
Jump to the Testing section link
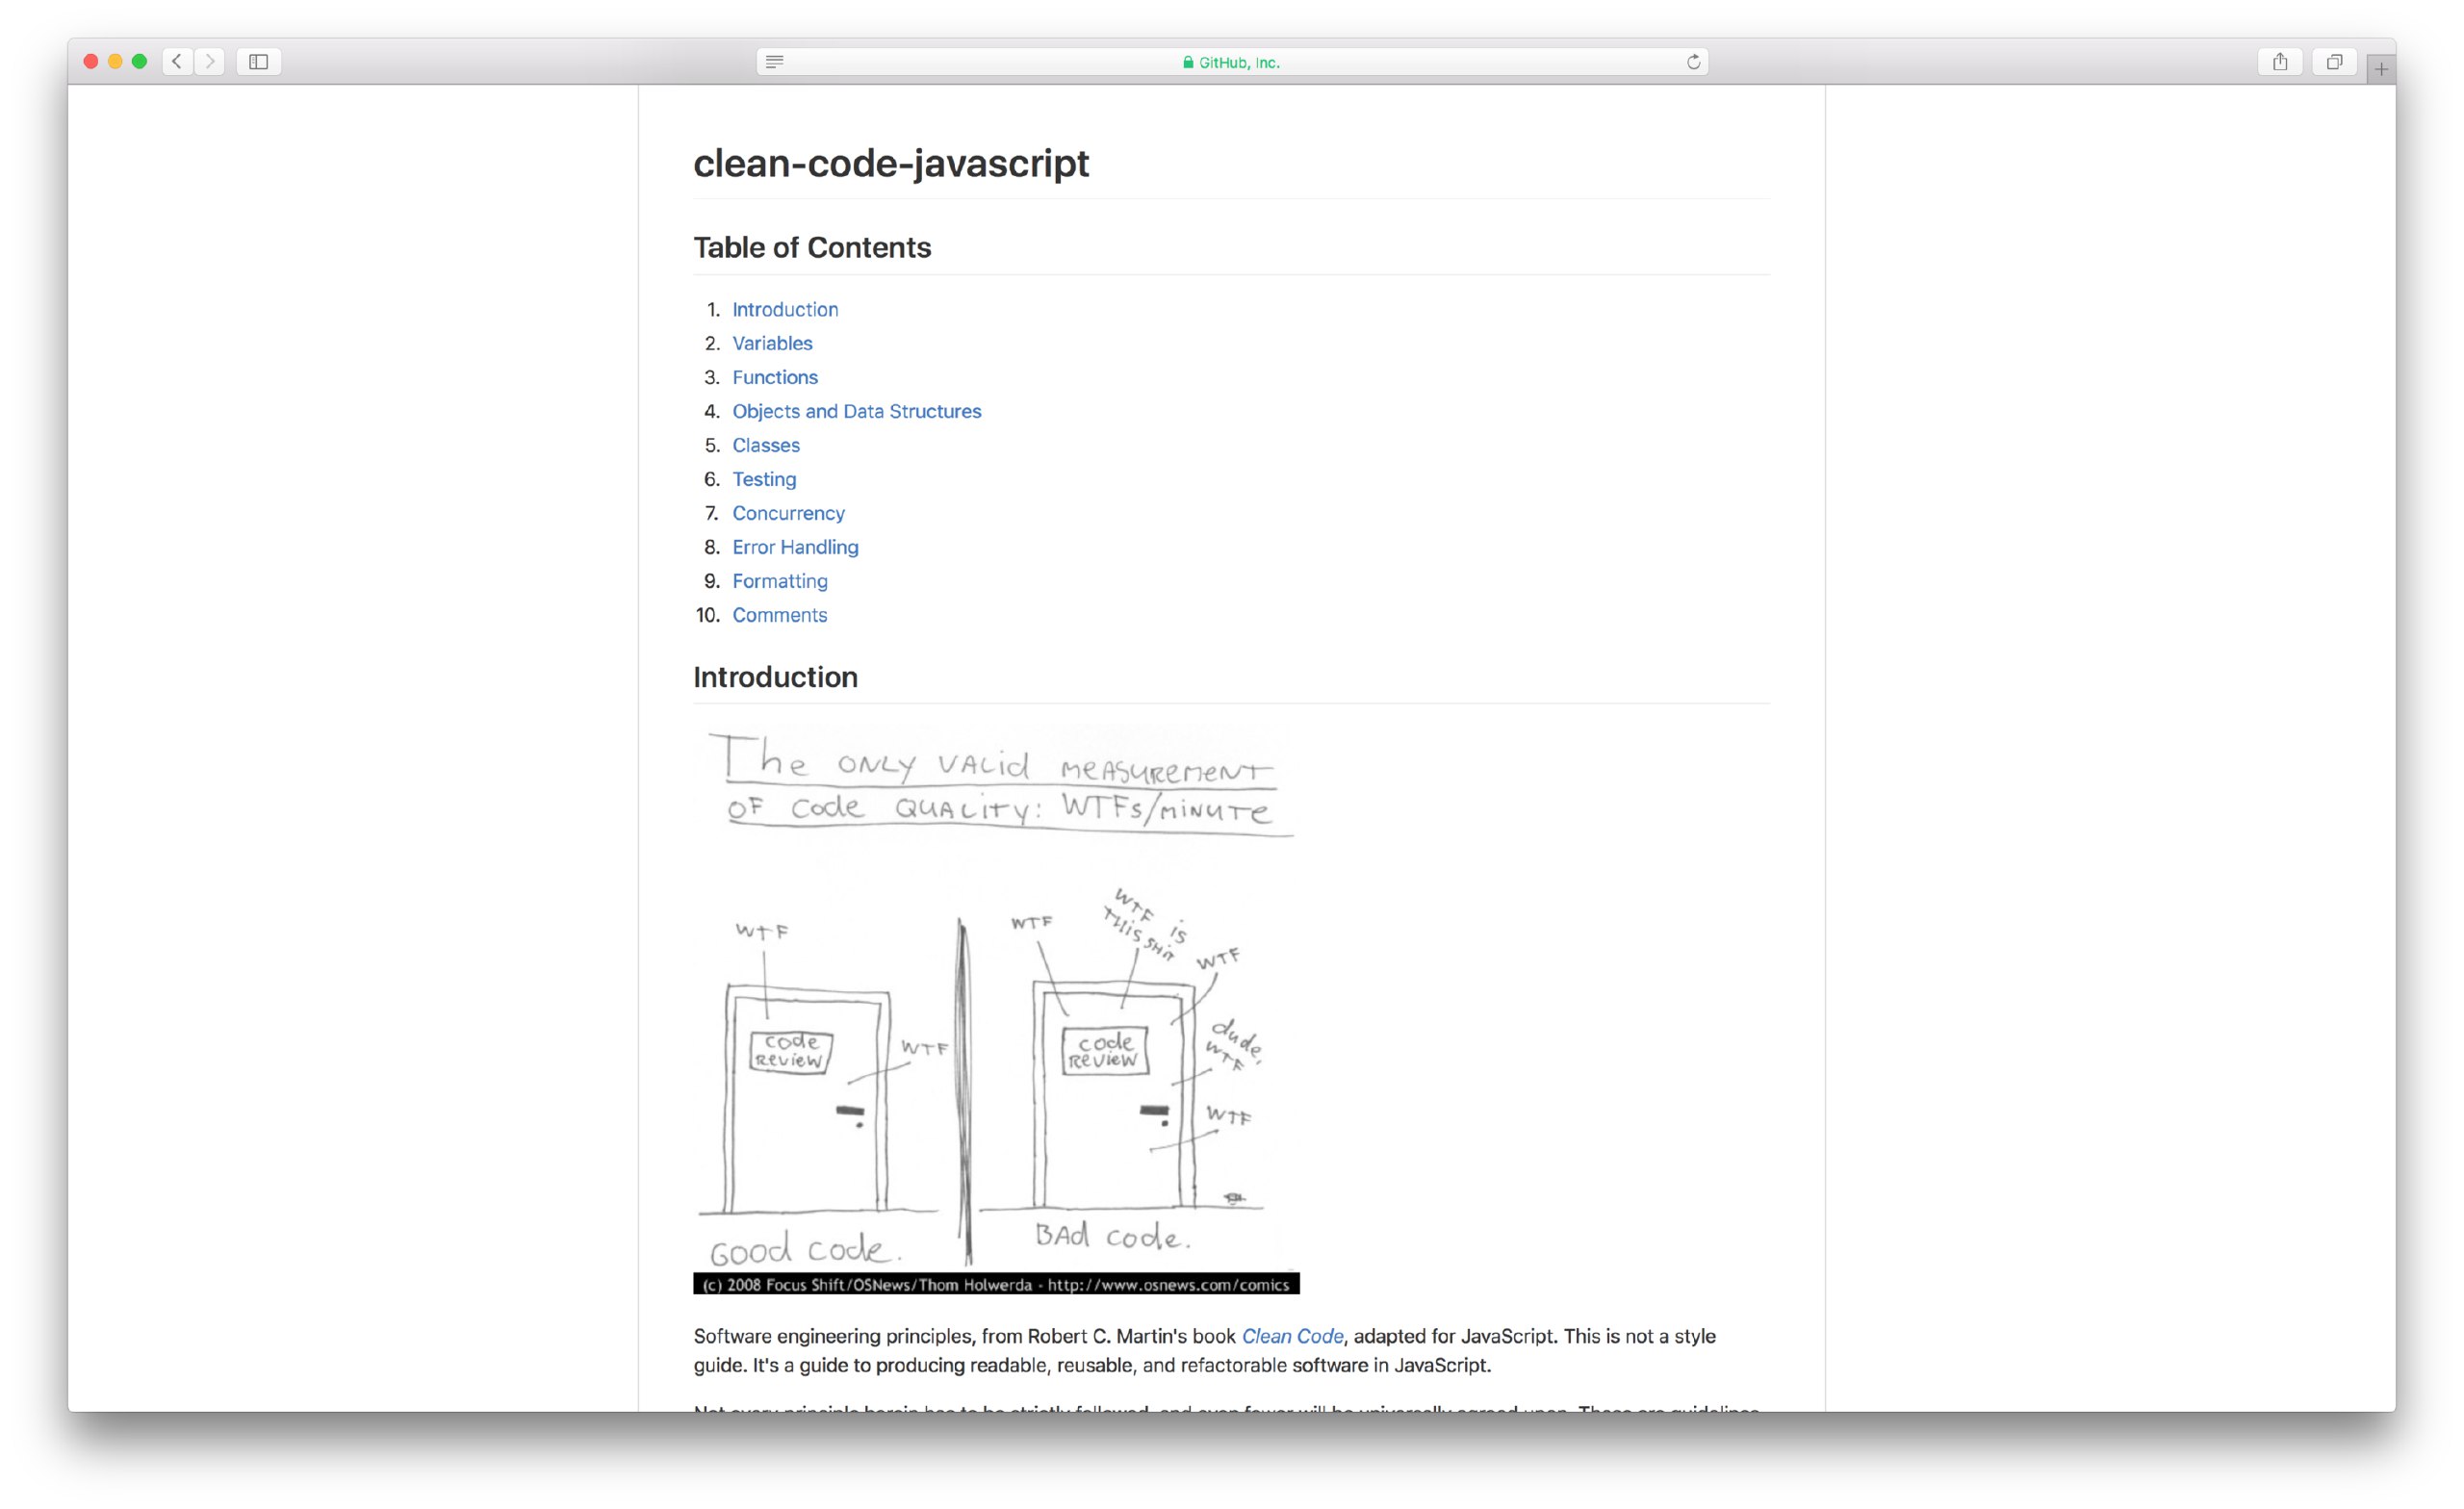[x=764, y=480]
